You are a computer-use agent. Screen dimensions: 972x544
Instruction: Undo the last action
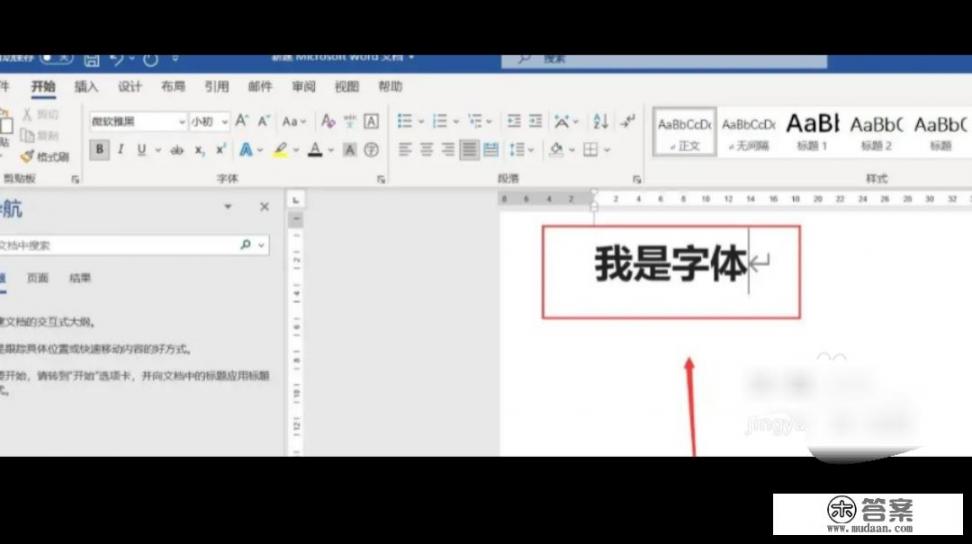pyautogui.click(x=117, y=59)
